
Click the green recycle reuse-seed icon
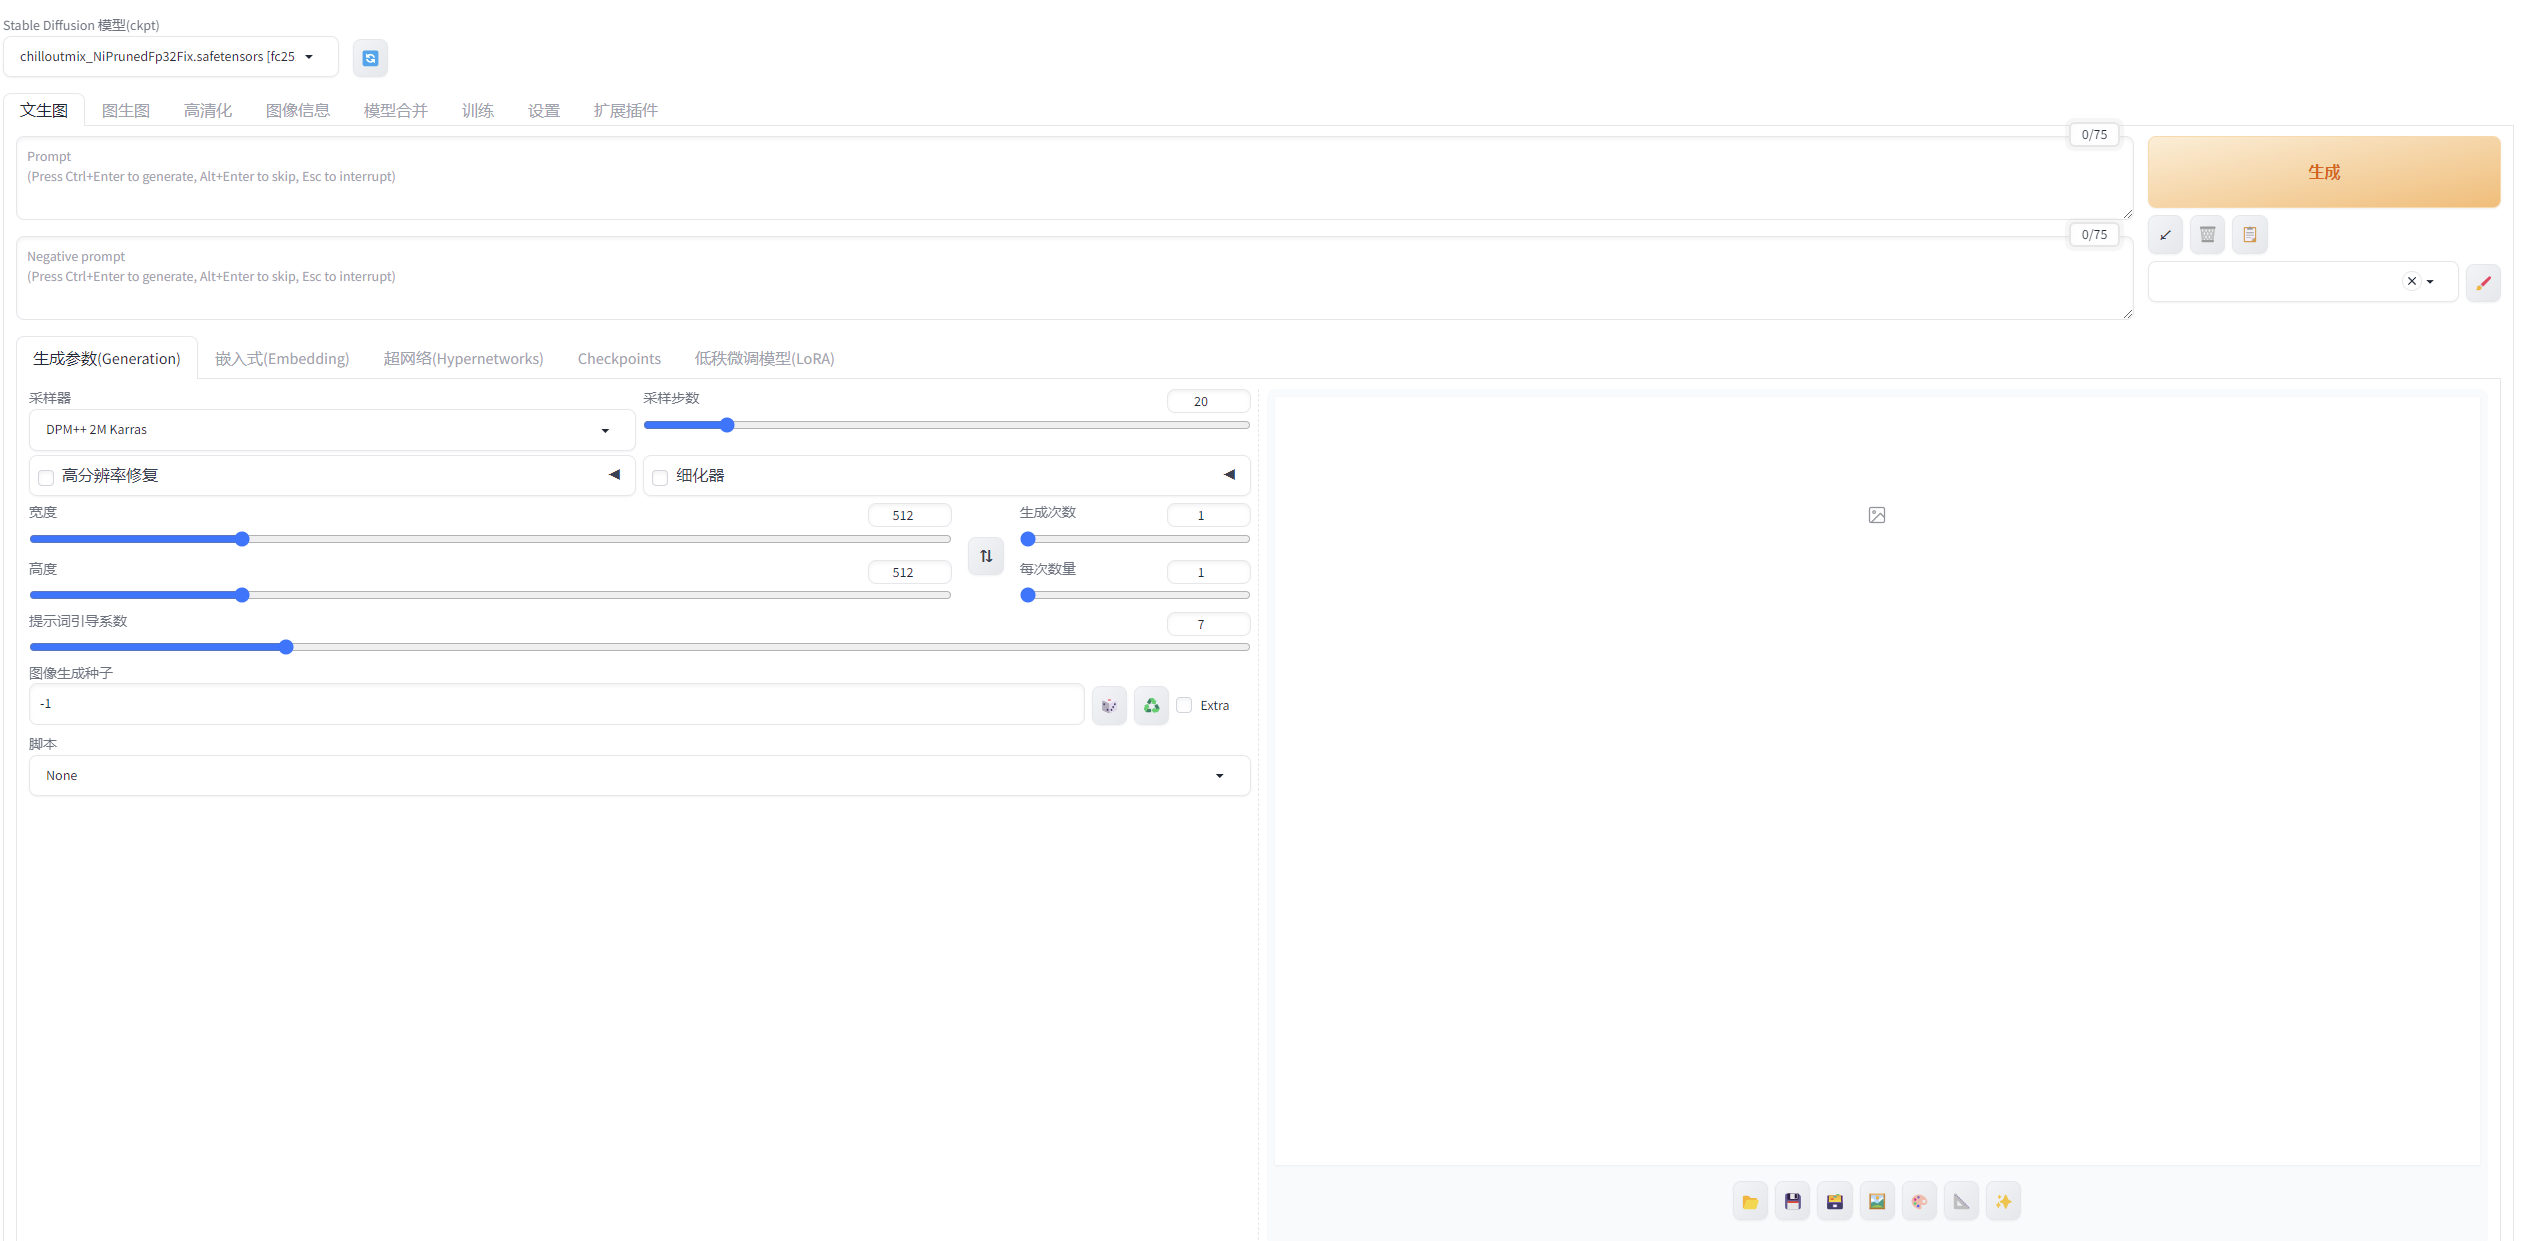1151,706
